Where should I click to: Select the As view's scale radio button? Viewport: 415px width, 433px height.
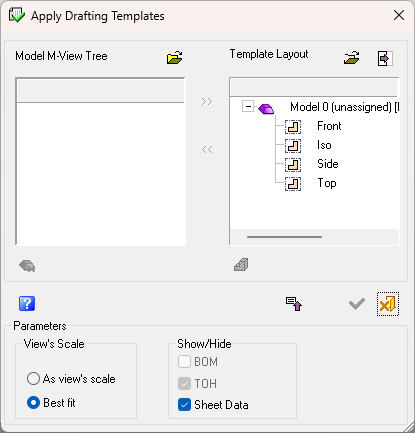(33, 379)
